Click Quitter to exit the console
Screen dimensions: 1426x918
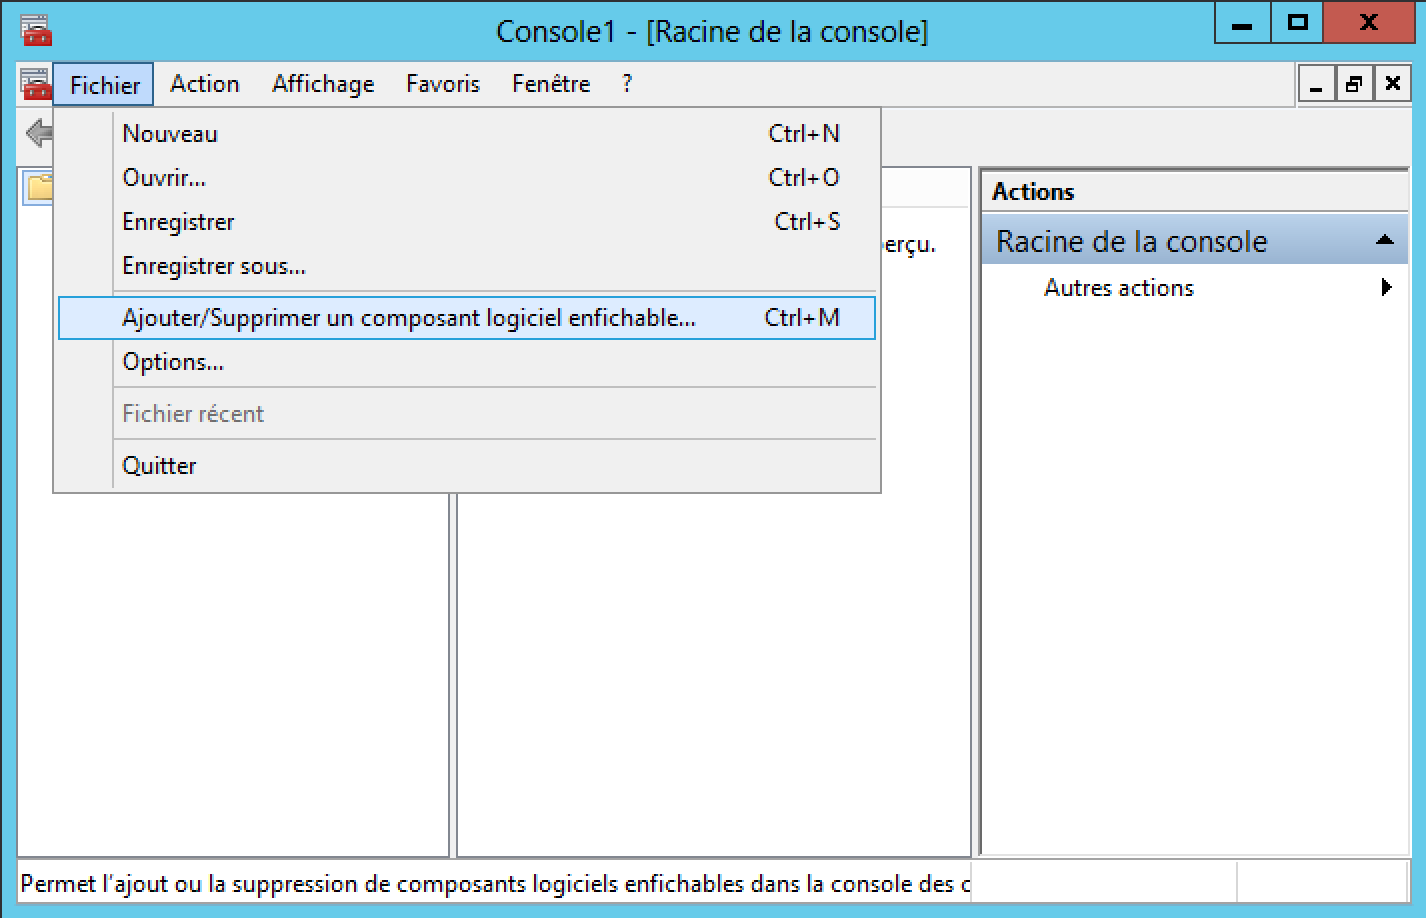pos(160,466)
